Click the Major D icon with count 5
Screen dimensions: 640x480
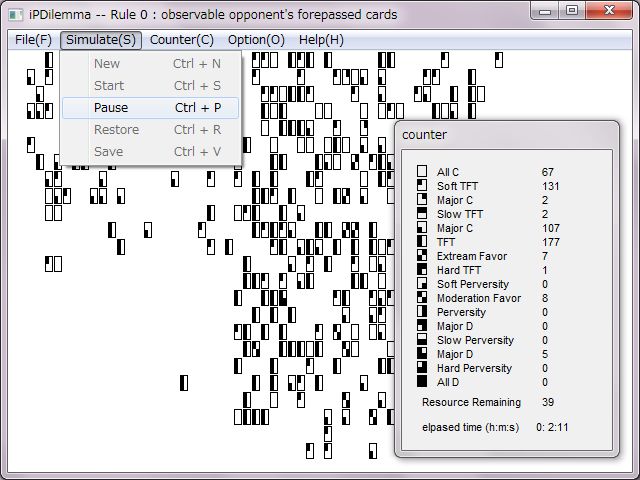pos(422,353)
